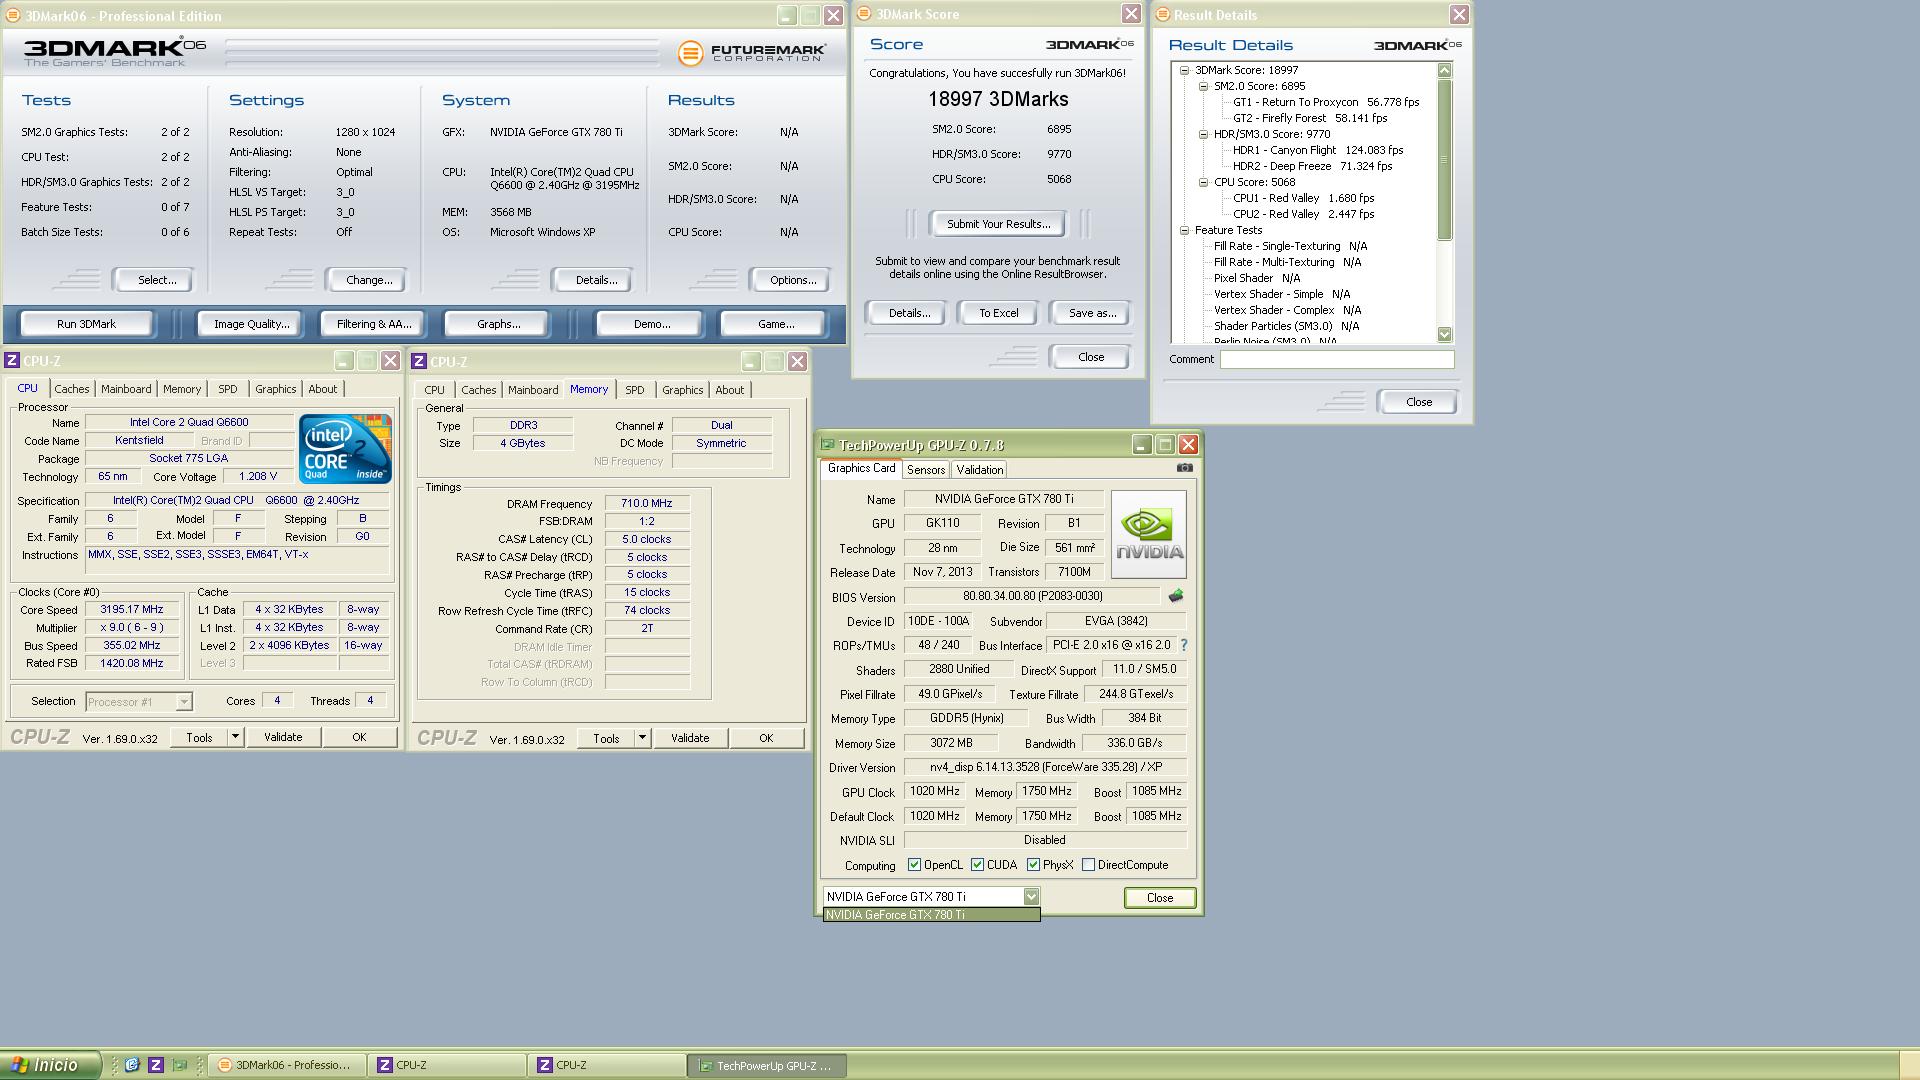1920x1080 pixels.
Task: Minimize the left CPU-Z window
Action: tap(344, 361)
